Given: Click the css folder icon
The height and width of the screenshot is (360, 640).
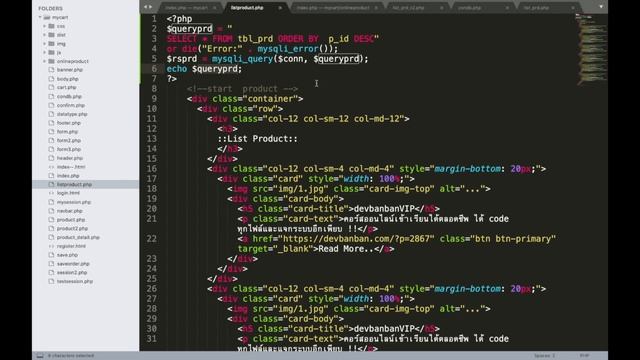Looking at the screenshot, I should (x=51, y=26).
